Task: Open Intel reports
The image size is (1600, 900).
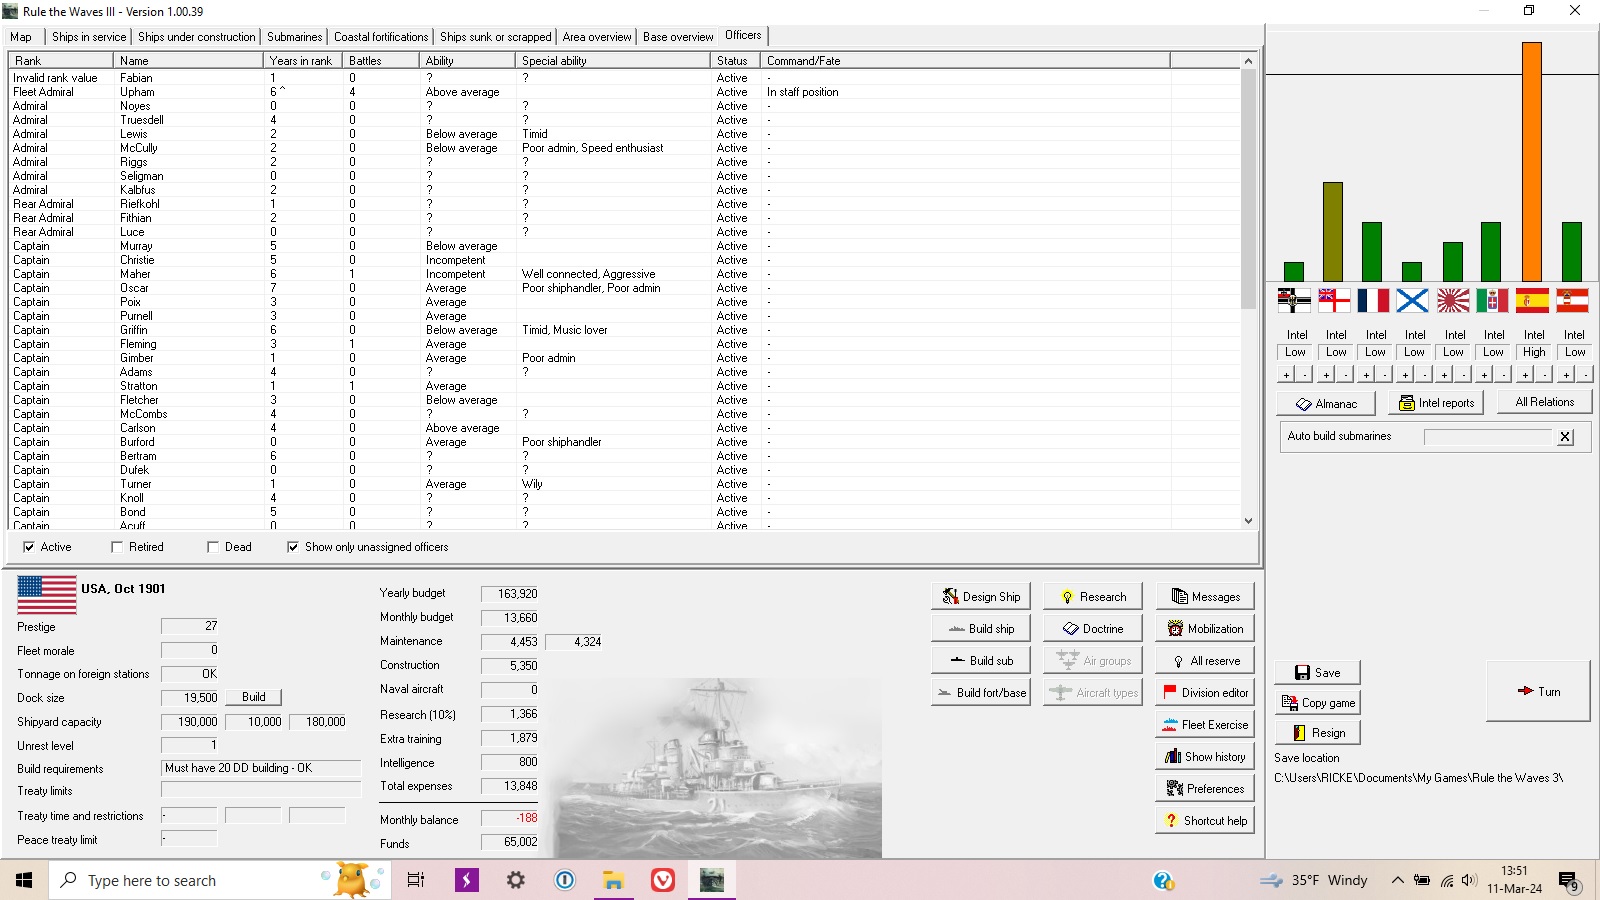Action: tap(1436, 403)
